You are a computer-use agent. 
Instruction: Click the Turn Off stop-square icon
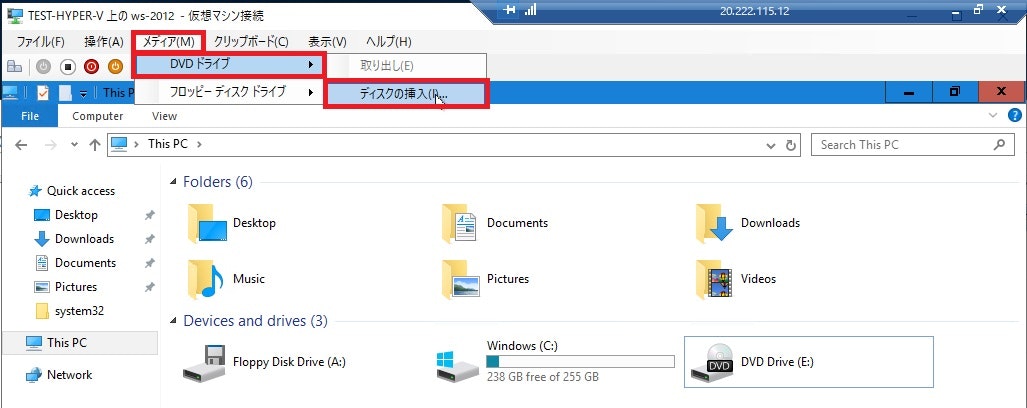[67, 66]
